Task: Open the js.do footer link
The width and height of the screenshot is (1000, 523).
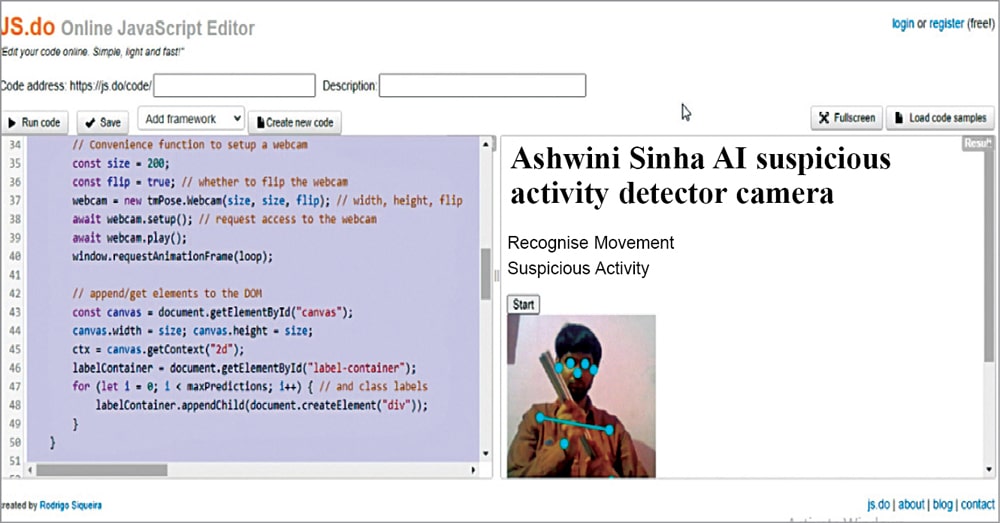Action: pyautogui.click(x=878, y=505)
